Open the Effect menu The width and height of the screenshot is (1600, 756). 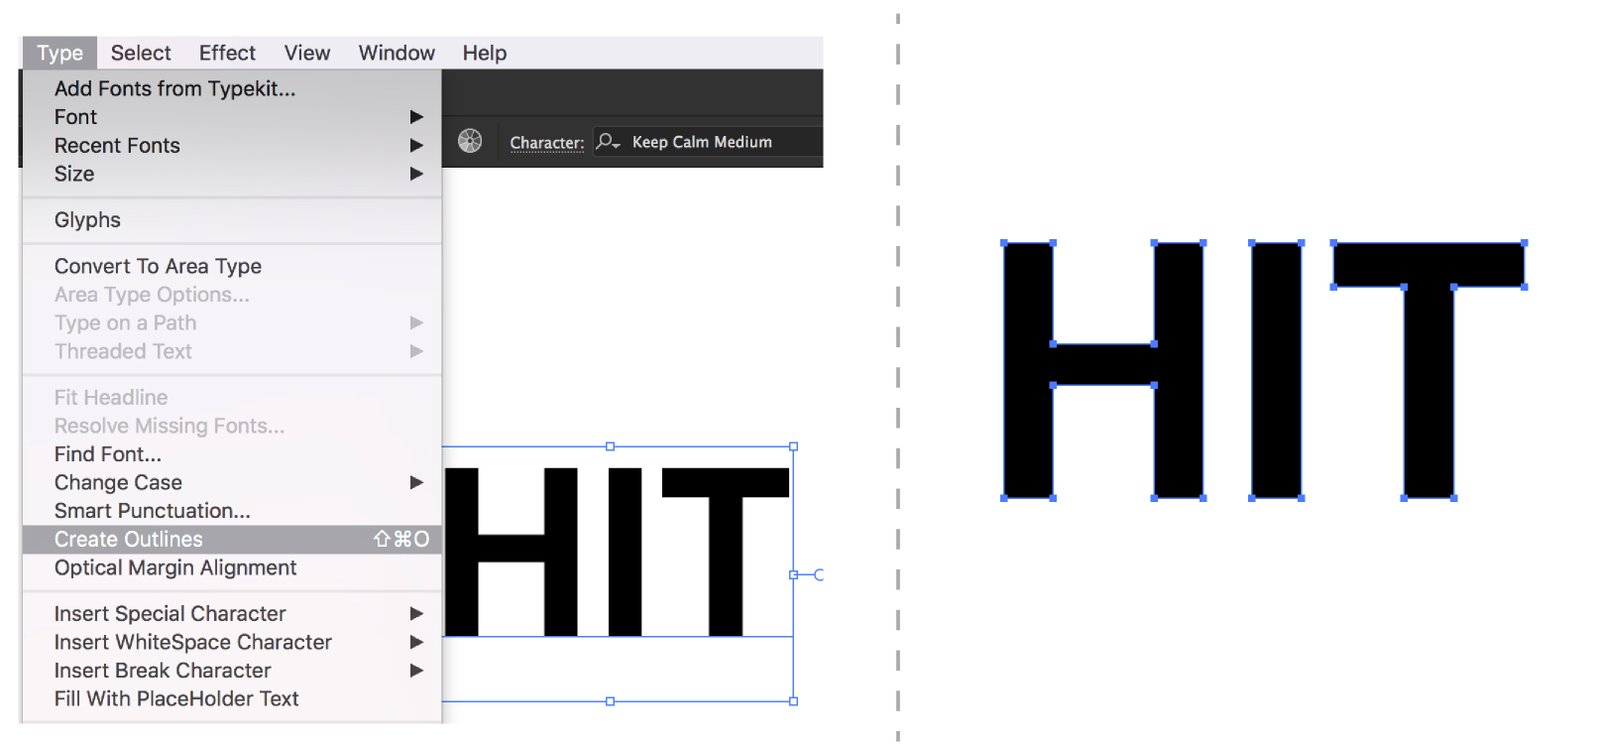click(227, 53)
